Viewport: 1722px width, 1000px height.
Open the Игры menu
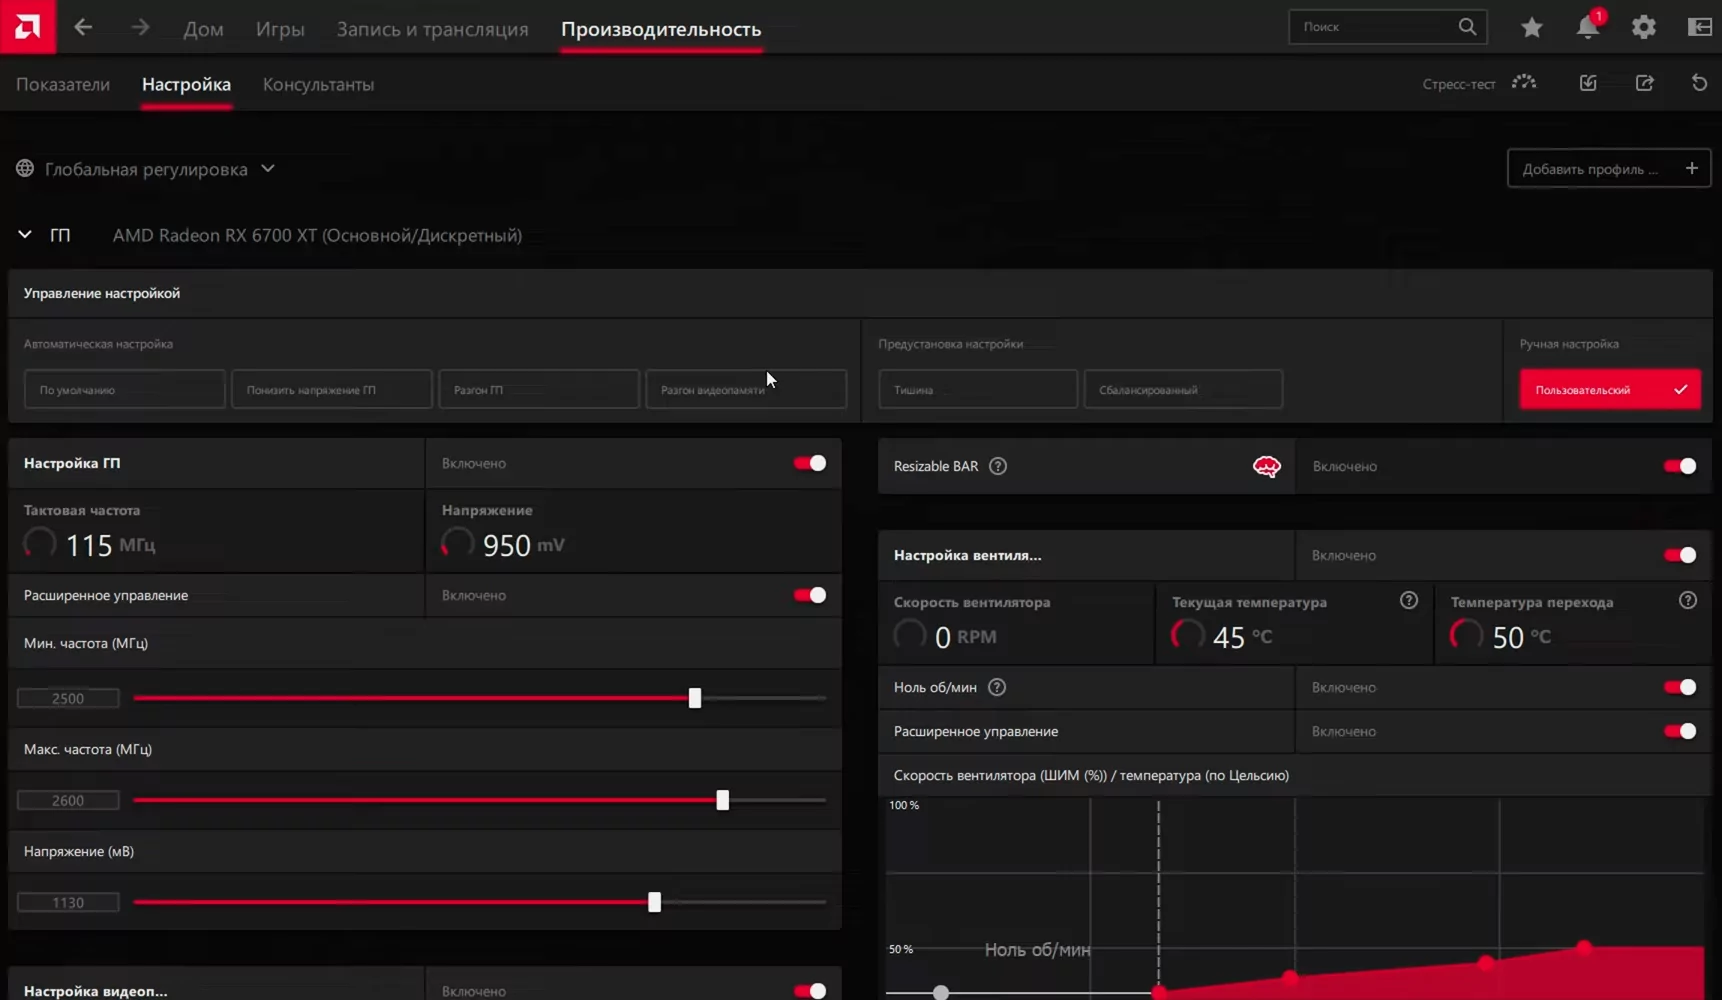[x=280, y=29]
